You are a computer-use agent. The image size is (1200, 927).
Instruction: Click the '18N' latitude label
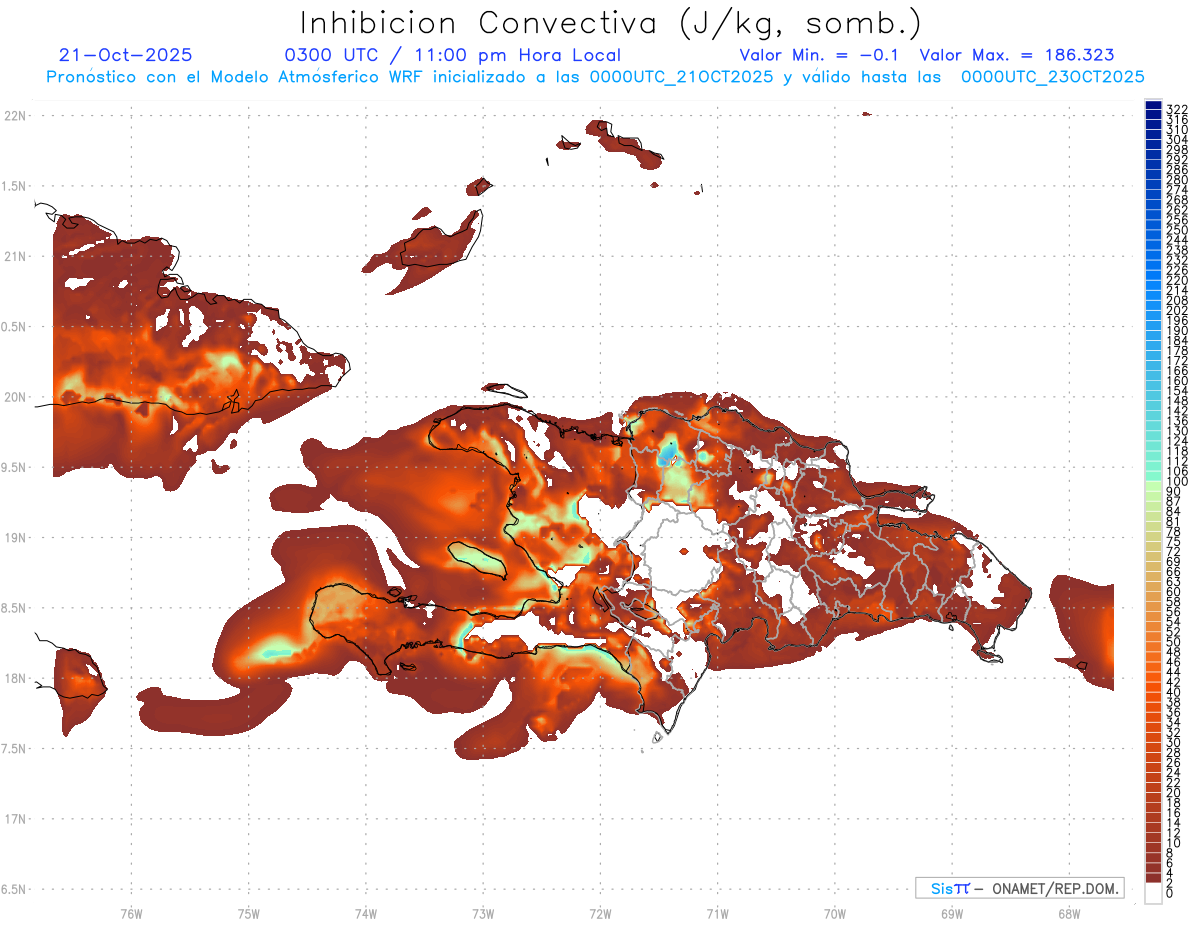tap(15, 679)
